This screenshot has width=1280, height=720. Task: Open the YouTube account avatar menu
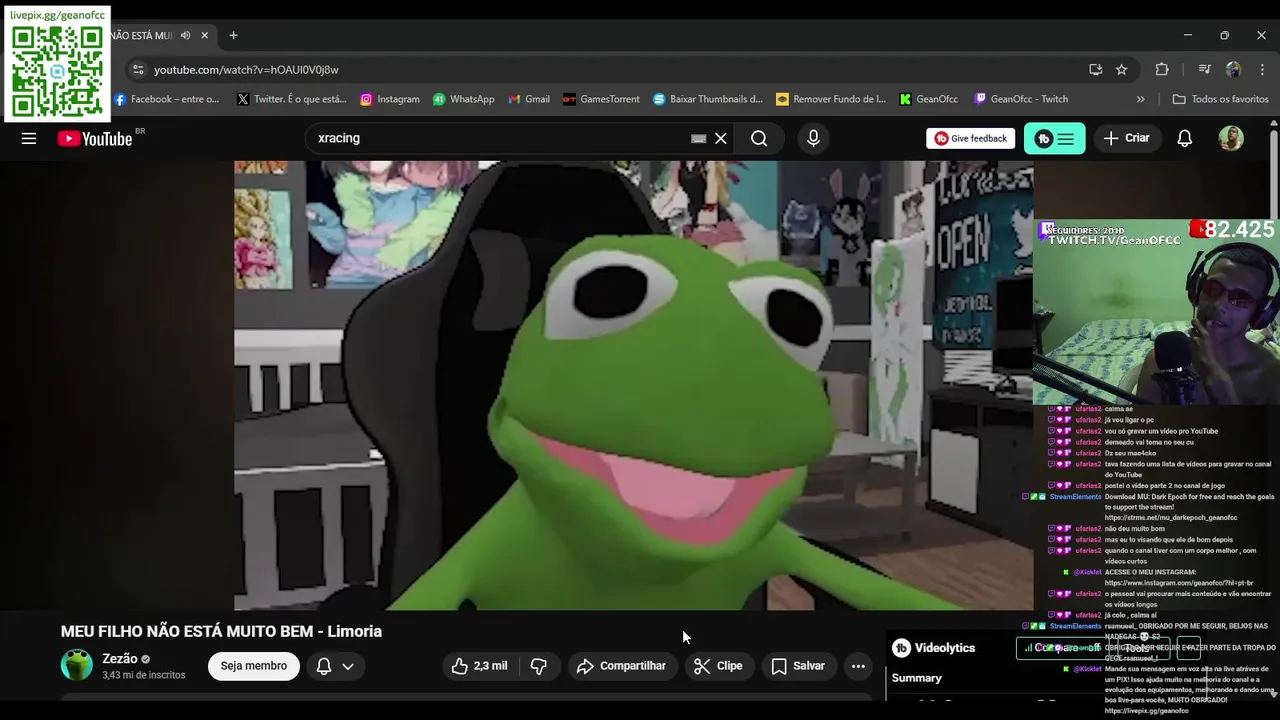[x=1231, y=139]
